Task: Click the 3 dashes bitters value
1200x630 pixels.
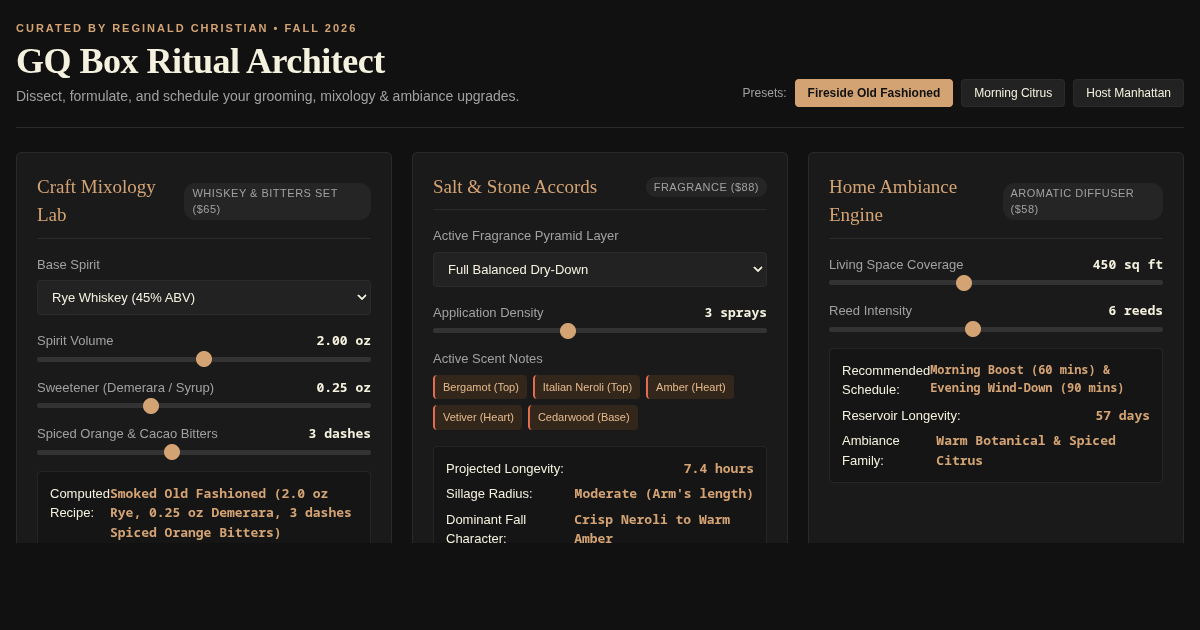Action: pos(340,434)
